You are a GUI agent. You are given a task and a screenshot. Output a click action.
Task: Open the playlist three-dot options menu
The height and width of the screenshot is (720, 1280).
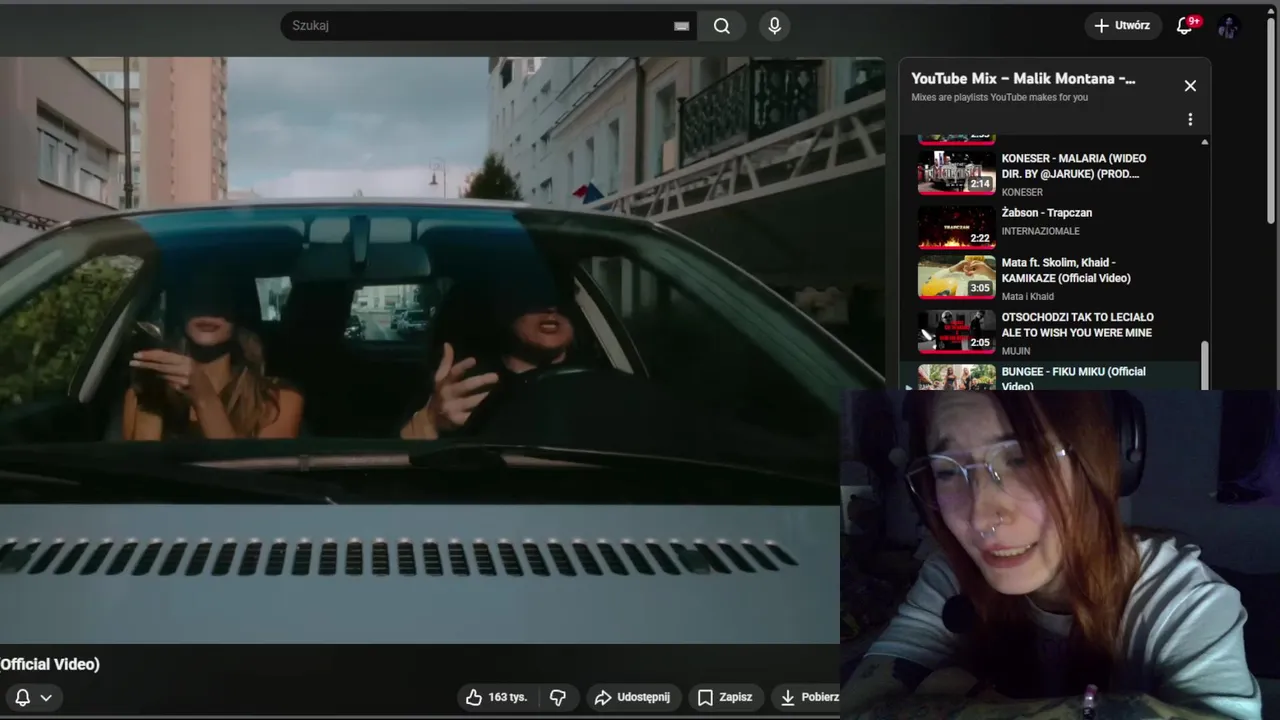click(x=1190, y=120)
